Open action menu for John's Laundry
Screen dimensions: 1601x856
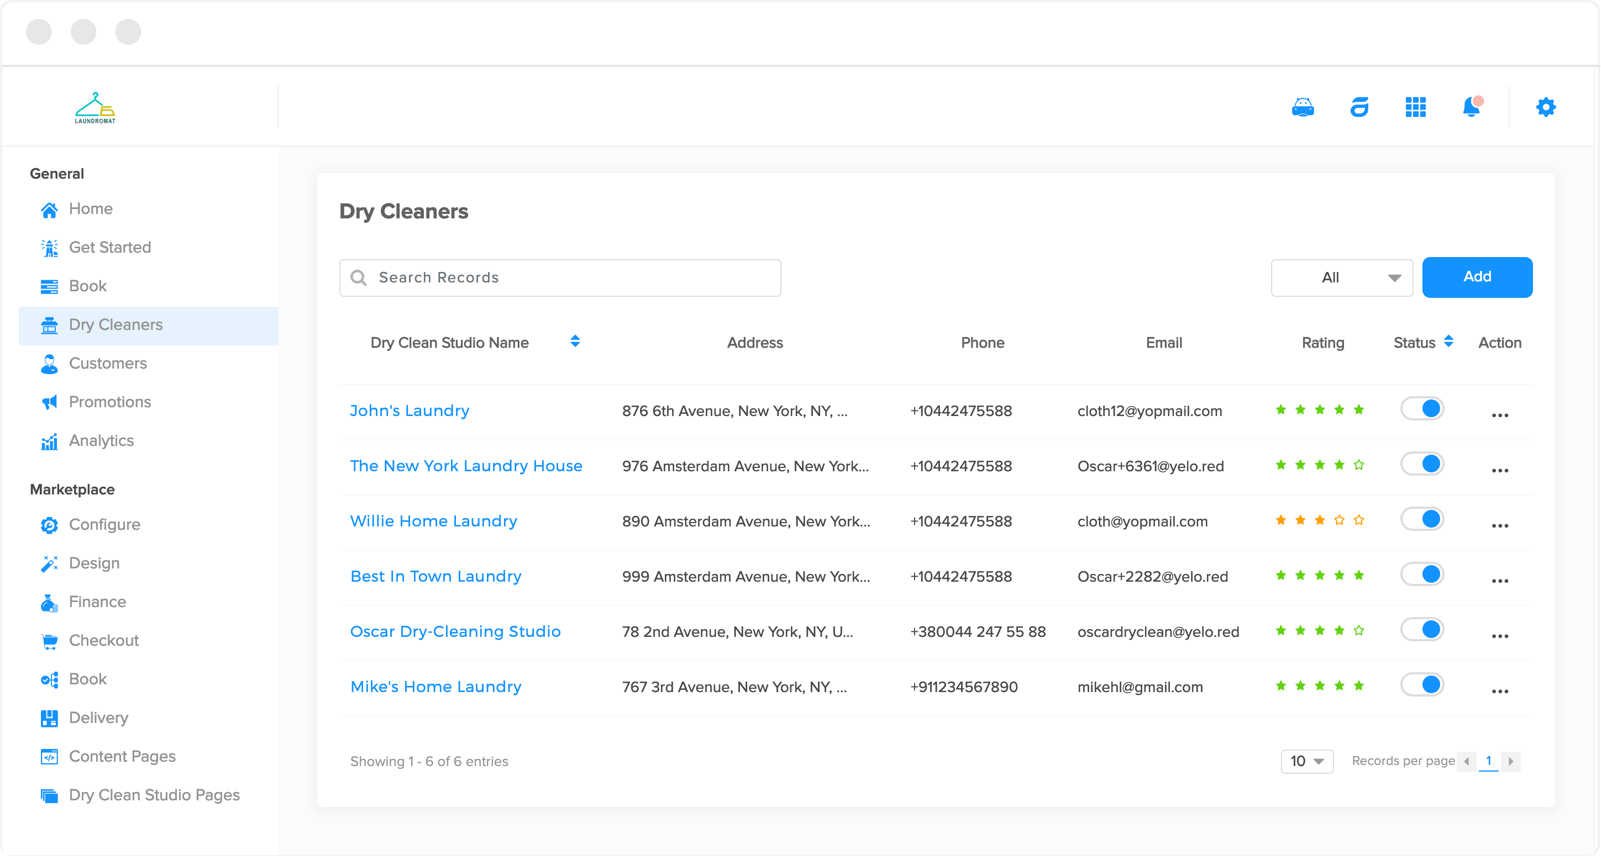pos(1499,414)
